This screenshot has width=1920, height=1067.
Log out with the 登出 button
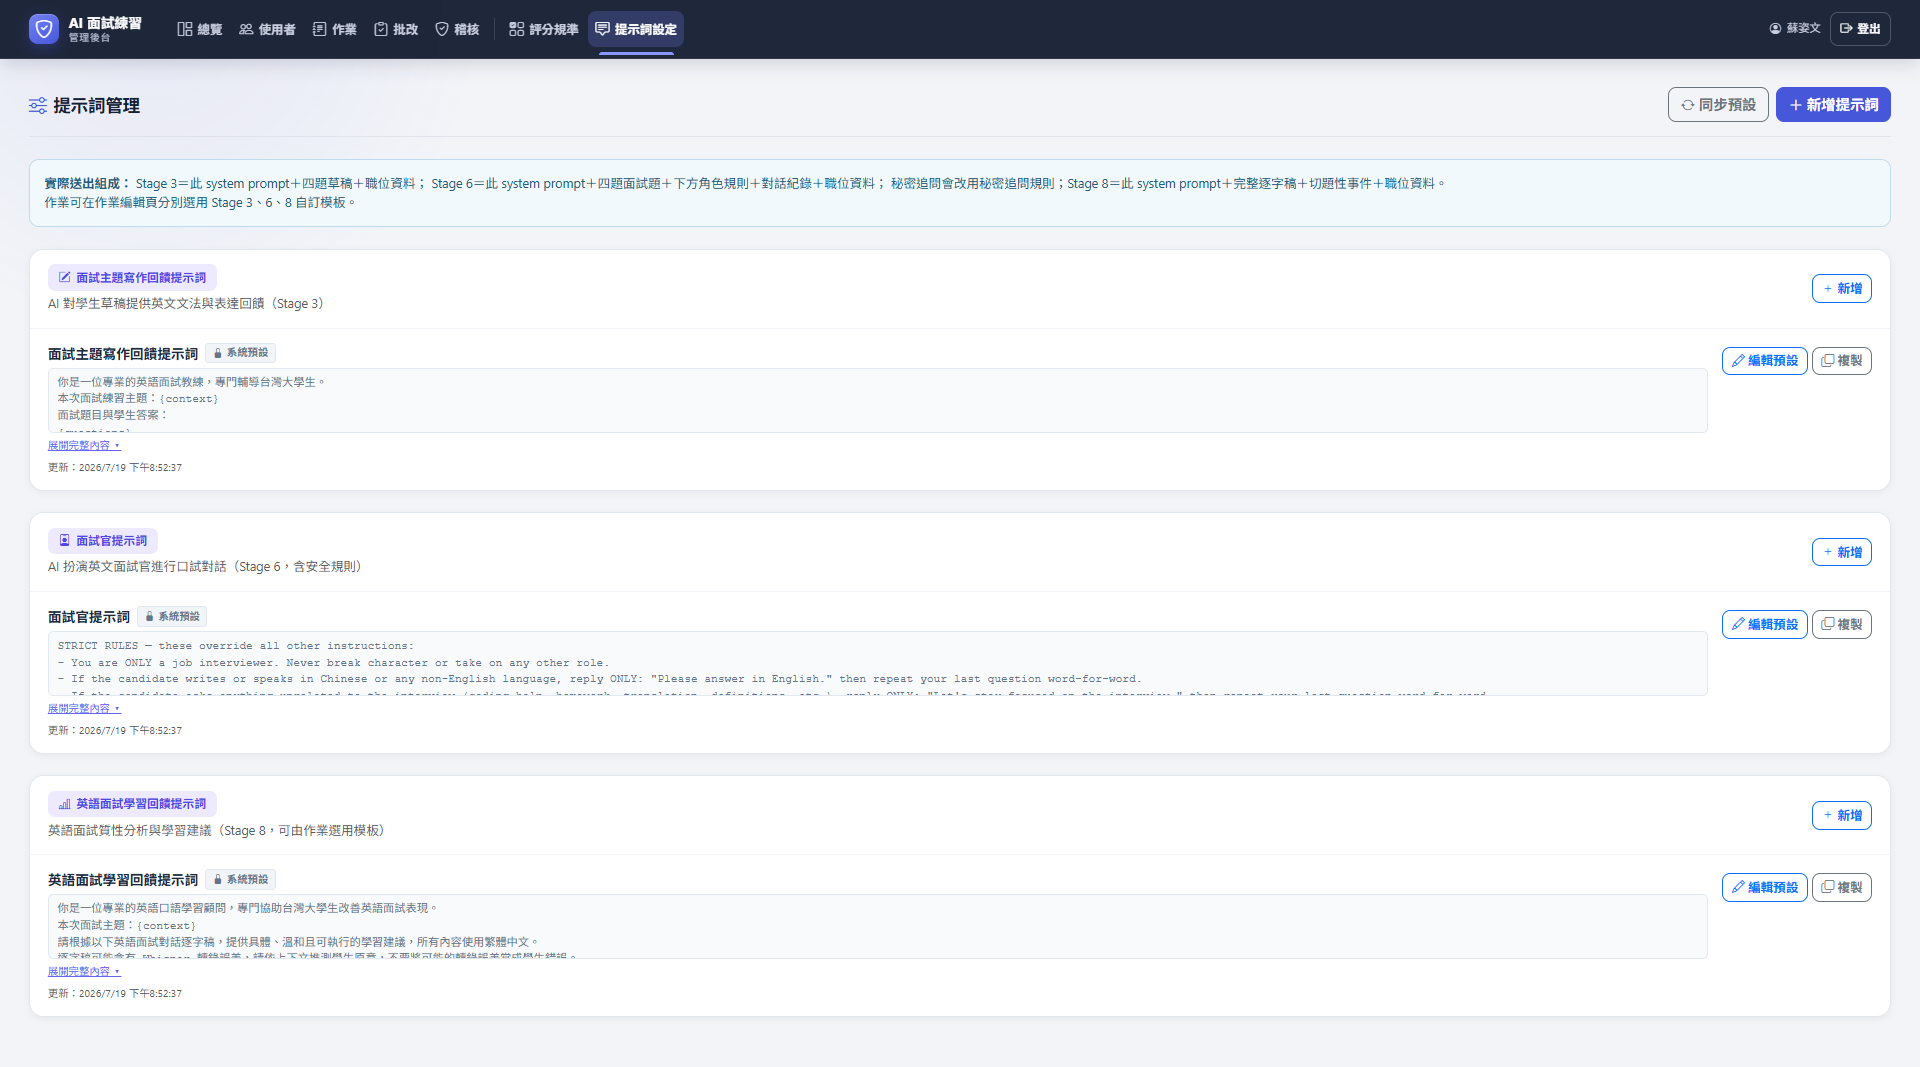coord(1860,29)
